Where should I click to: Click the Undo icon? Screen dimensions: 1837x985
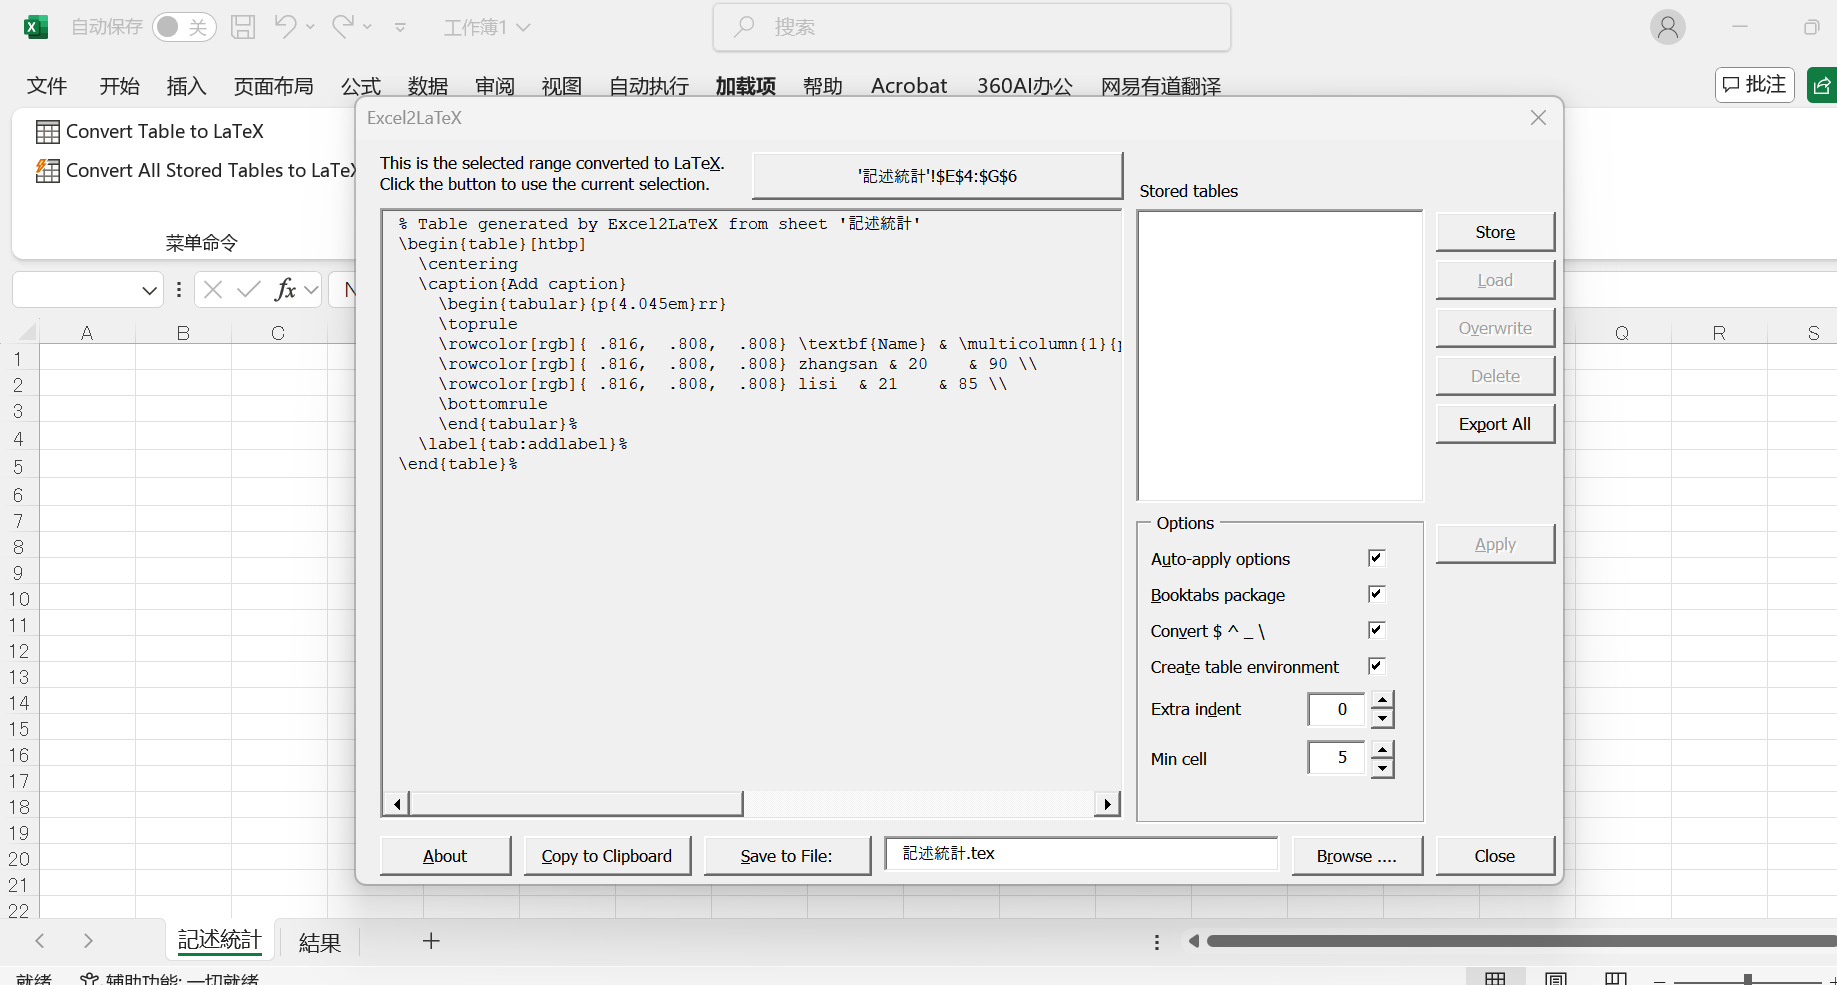click(284, 27)
